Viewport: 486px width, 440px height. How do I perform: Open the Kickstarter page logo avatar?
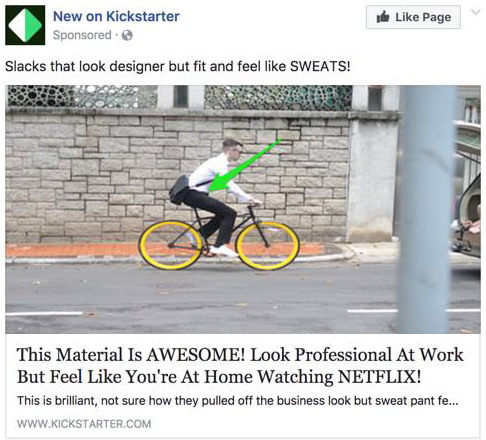coord(25,25)
